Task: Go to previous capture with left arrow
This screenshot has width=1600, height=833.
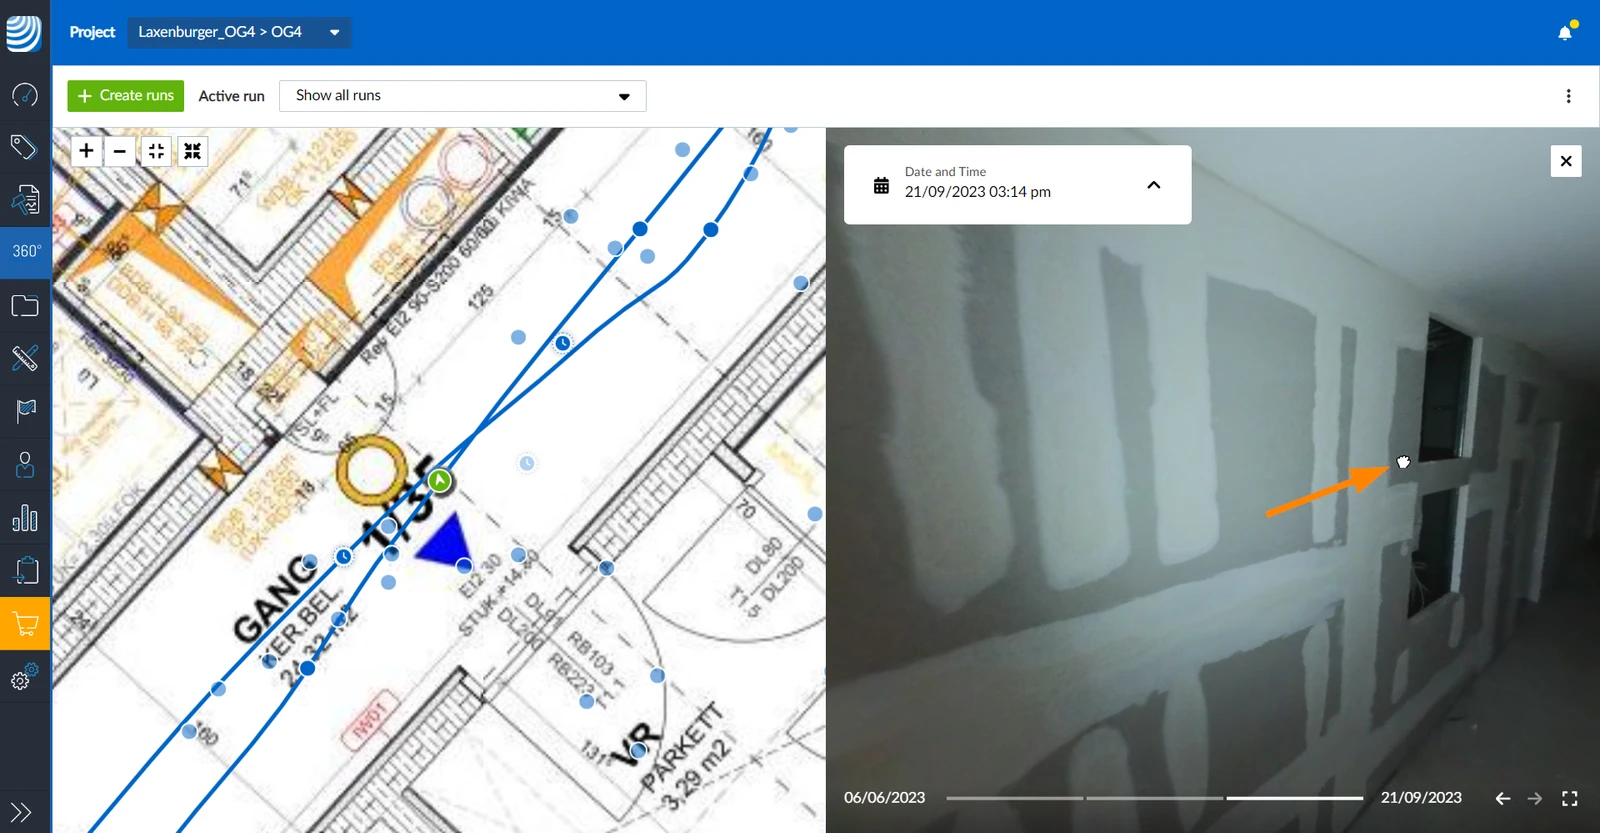Action: click(x=1503, y=798)
